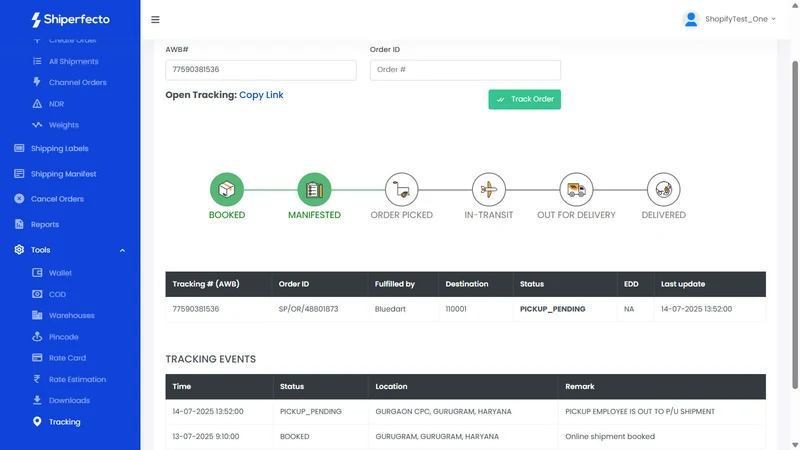This screenshot has width=800, height=450.
Task: Click the Track Order button
Action: (524, 99)
